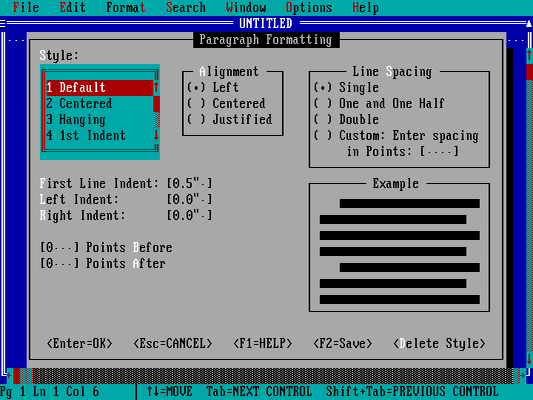Click the F1=HELP button
Screen dimensions: 533x400
tap(263, 343)
